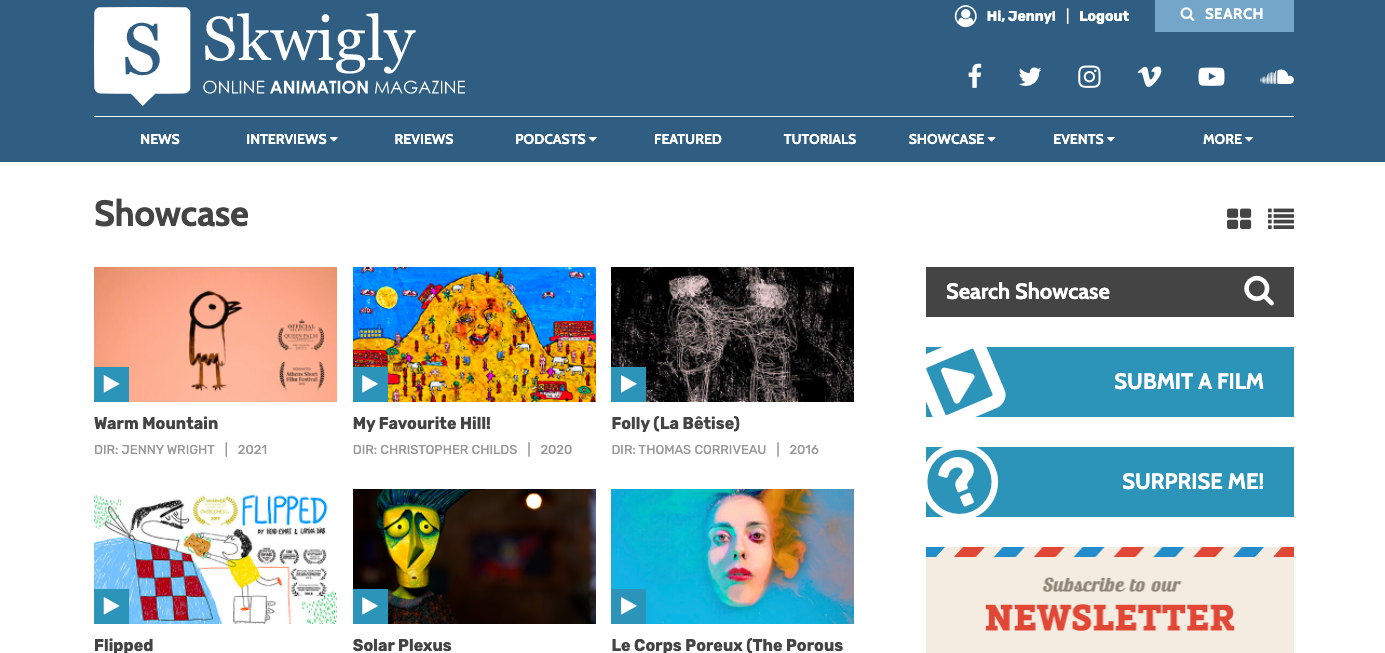
Task: Expand the Interviews dropdown menu
Action: pos(292,139)
